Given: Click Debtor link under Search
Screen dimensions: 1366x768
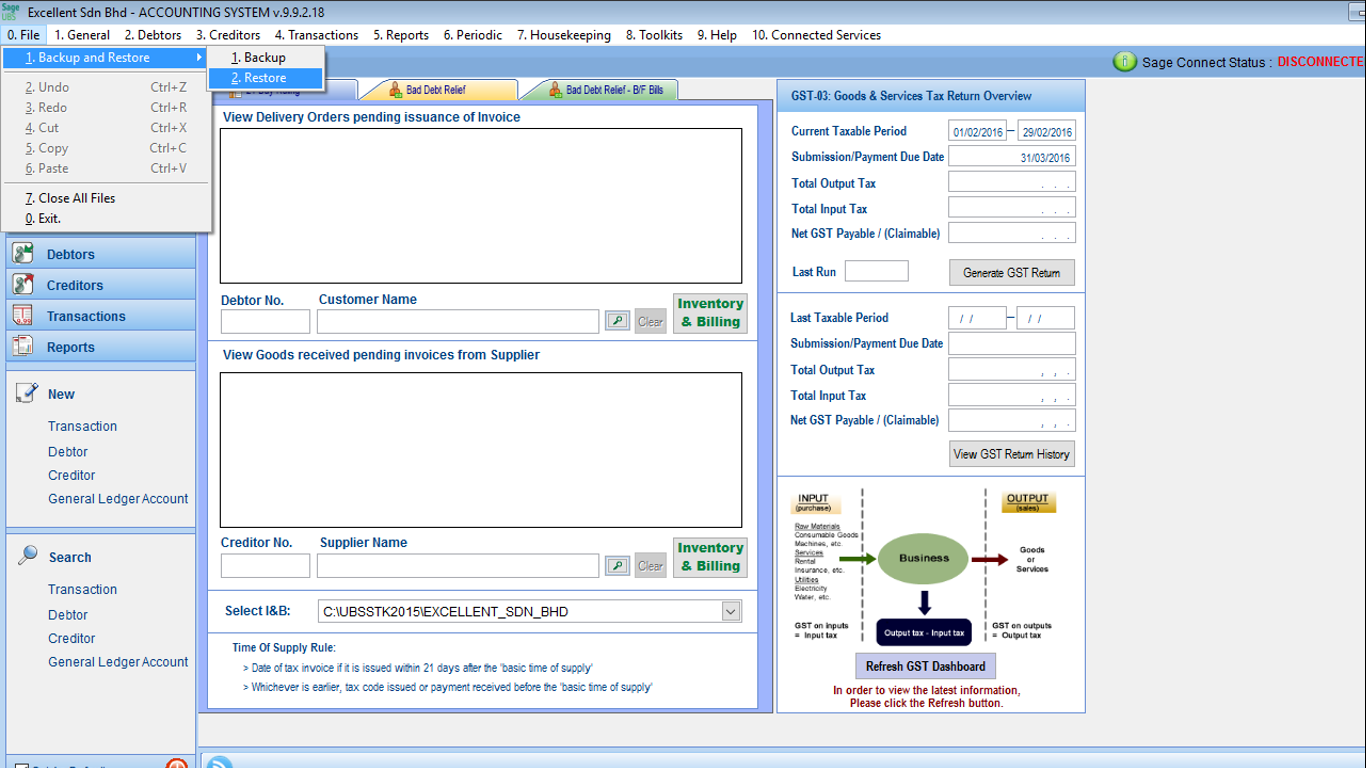Looking at the screenshot, I should click(x=68, y=615).
